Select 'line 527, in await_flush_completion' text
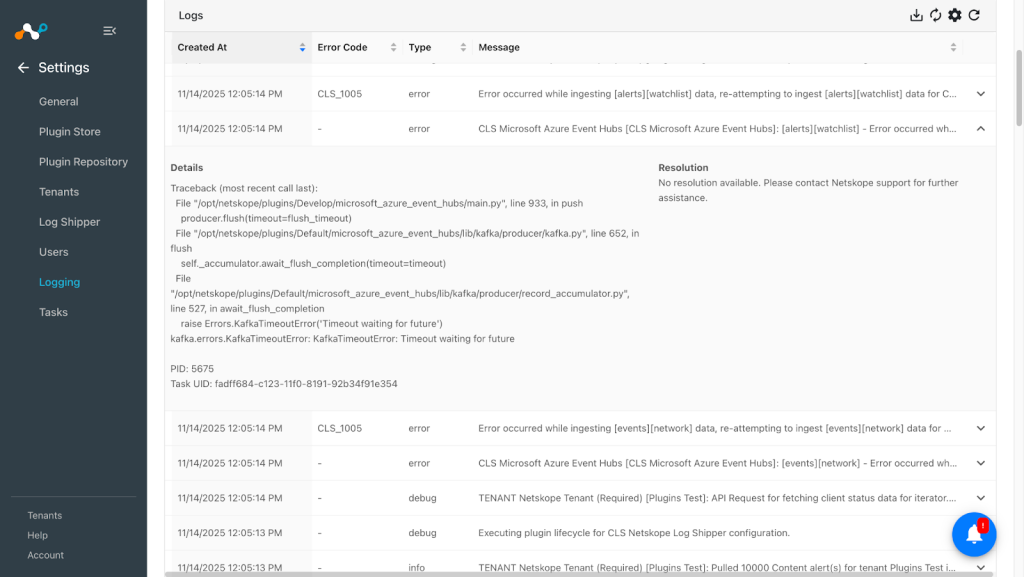Screen dimensions: 1024x577 (x=248, y=309)
